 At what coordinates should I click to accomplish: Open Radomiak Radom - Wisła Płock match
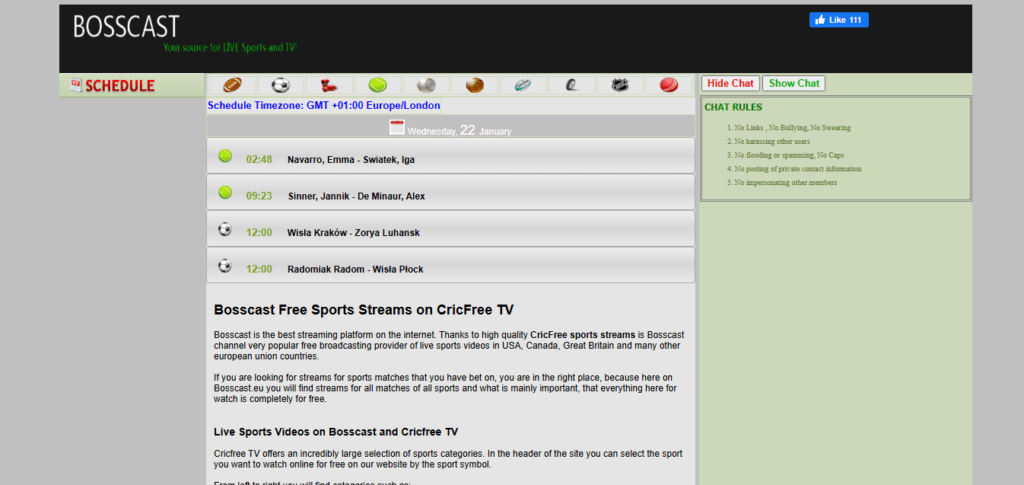355,270
